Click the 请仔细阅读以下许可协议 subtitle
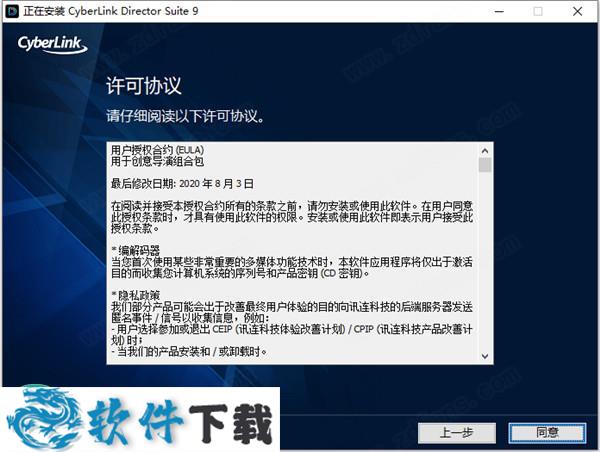The width and height of the screenshot is (600, 452). click(x=186, y=116)
